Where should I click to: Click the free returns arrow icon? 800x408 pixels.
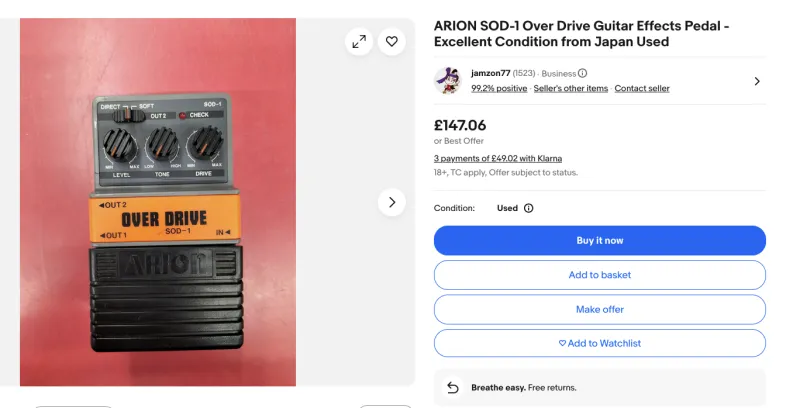coord(453,388)
